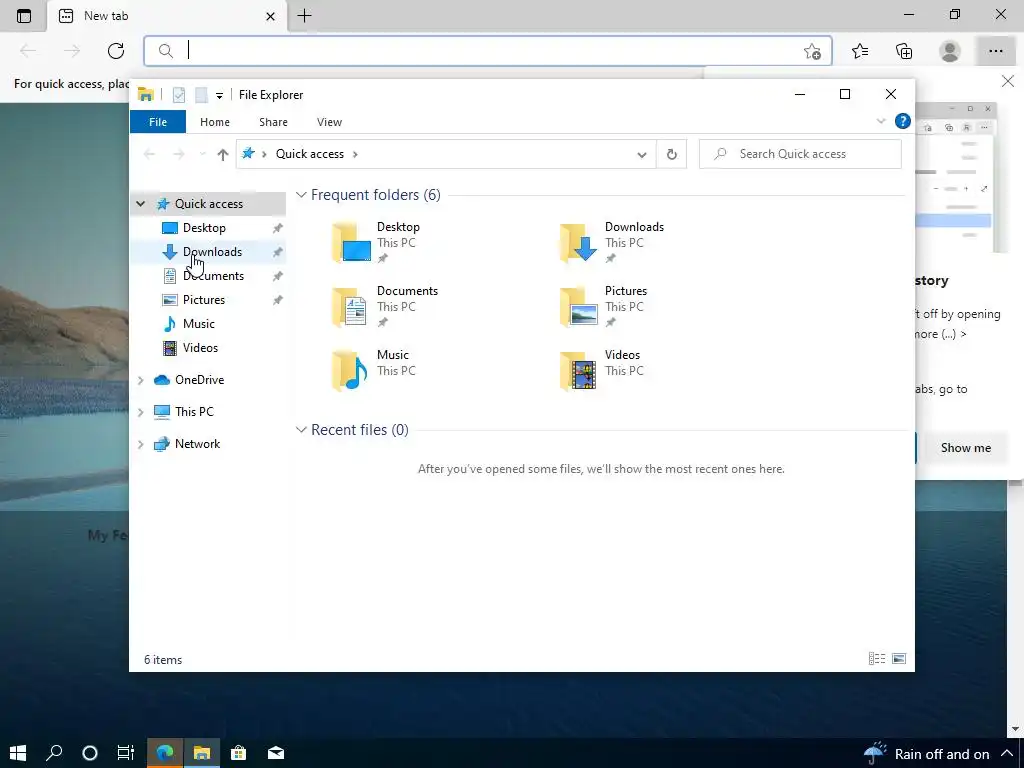Viewport: 1024px width, 768px height.
Task: Click the Show me button
Action: click(966, 448)
